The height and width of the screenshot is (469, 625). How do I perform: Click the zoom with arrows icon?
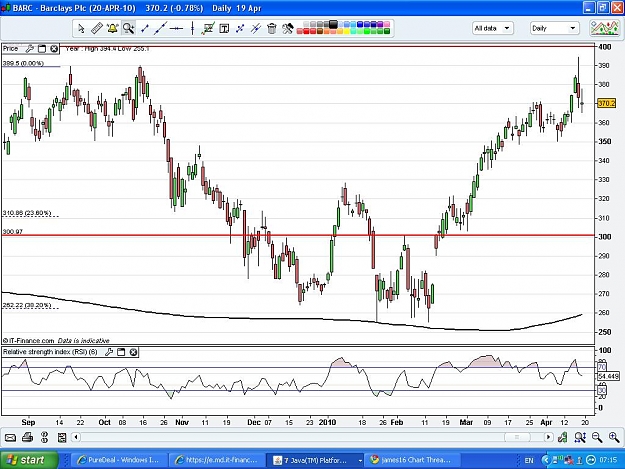click(580, 438)
